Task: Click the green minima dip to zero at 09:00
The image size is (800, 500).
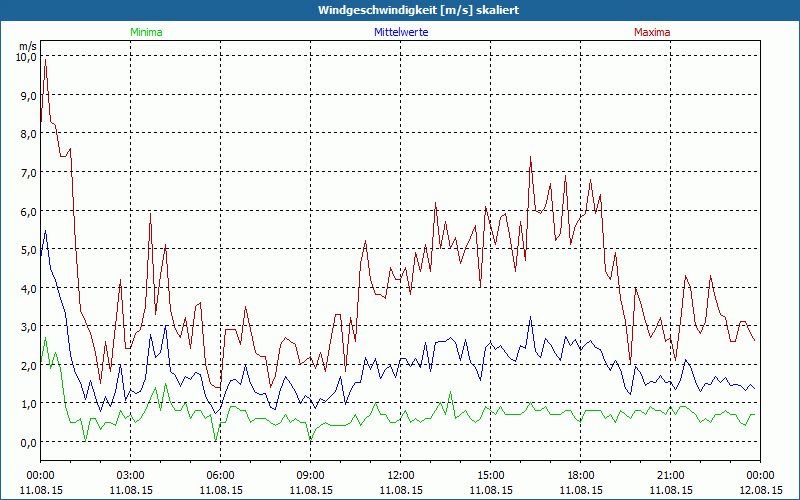Action: [x=310, y=439]
